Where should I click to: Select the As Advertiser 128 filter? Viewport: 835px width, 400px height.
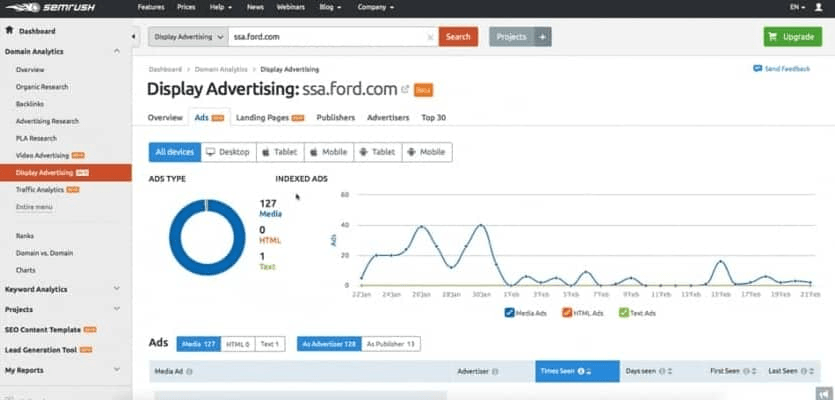coord(329,344)
